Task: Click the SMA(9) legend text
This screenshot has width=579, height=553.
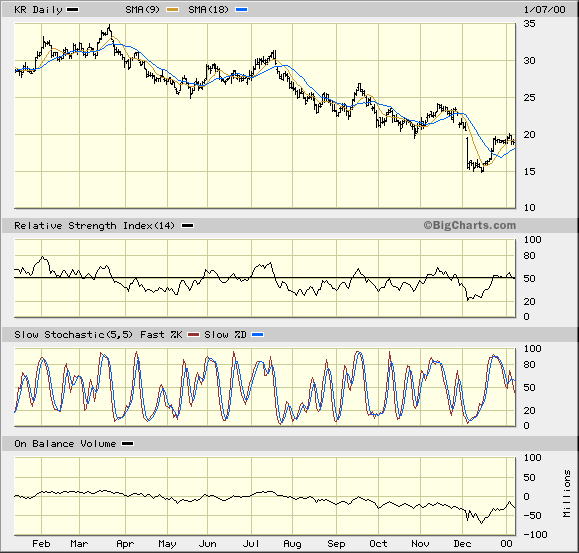Action: tap(143, 10)
